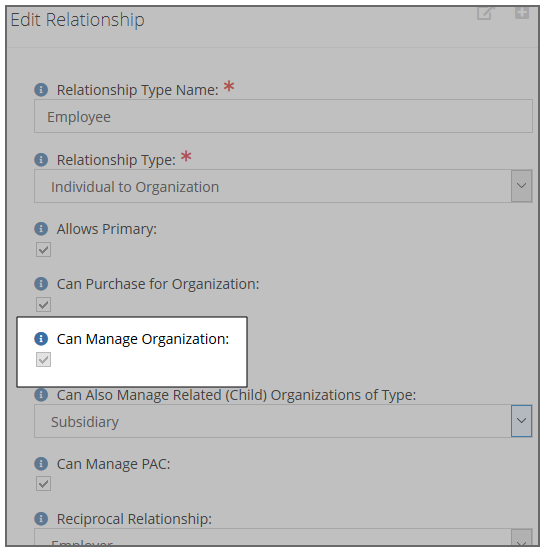
Task: Uncheck Can Purchase for Organization checkbox
Action: 43,305
